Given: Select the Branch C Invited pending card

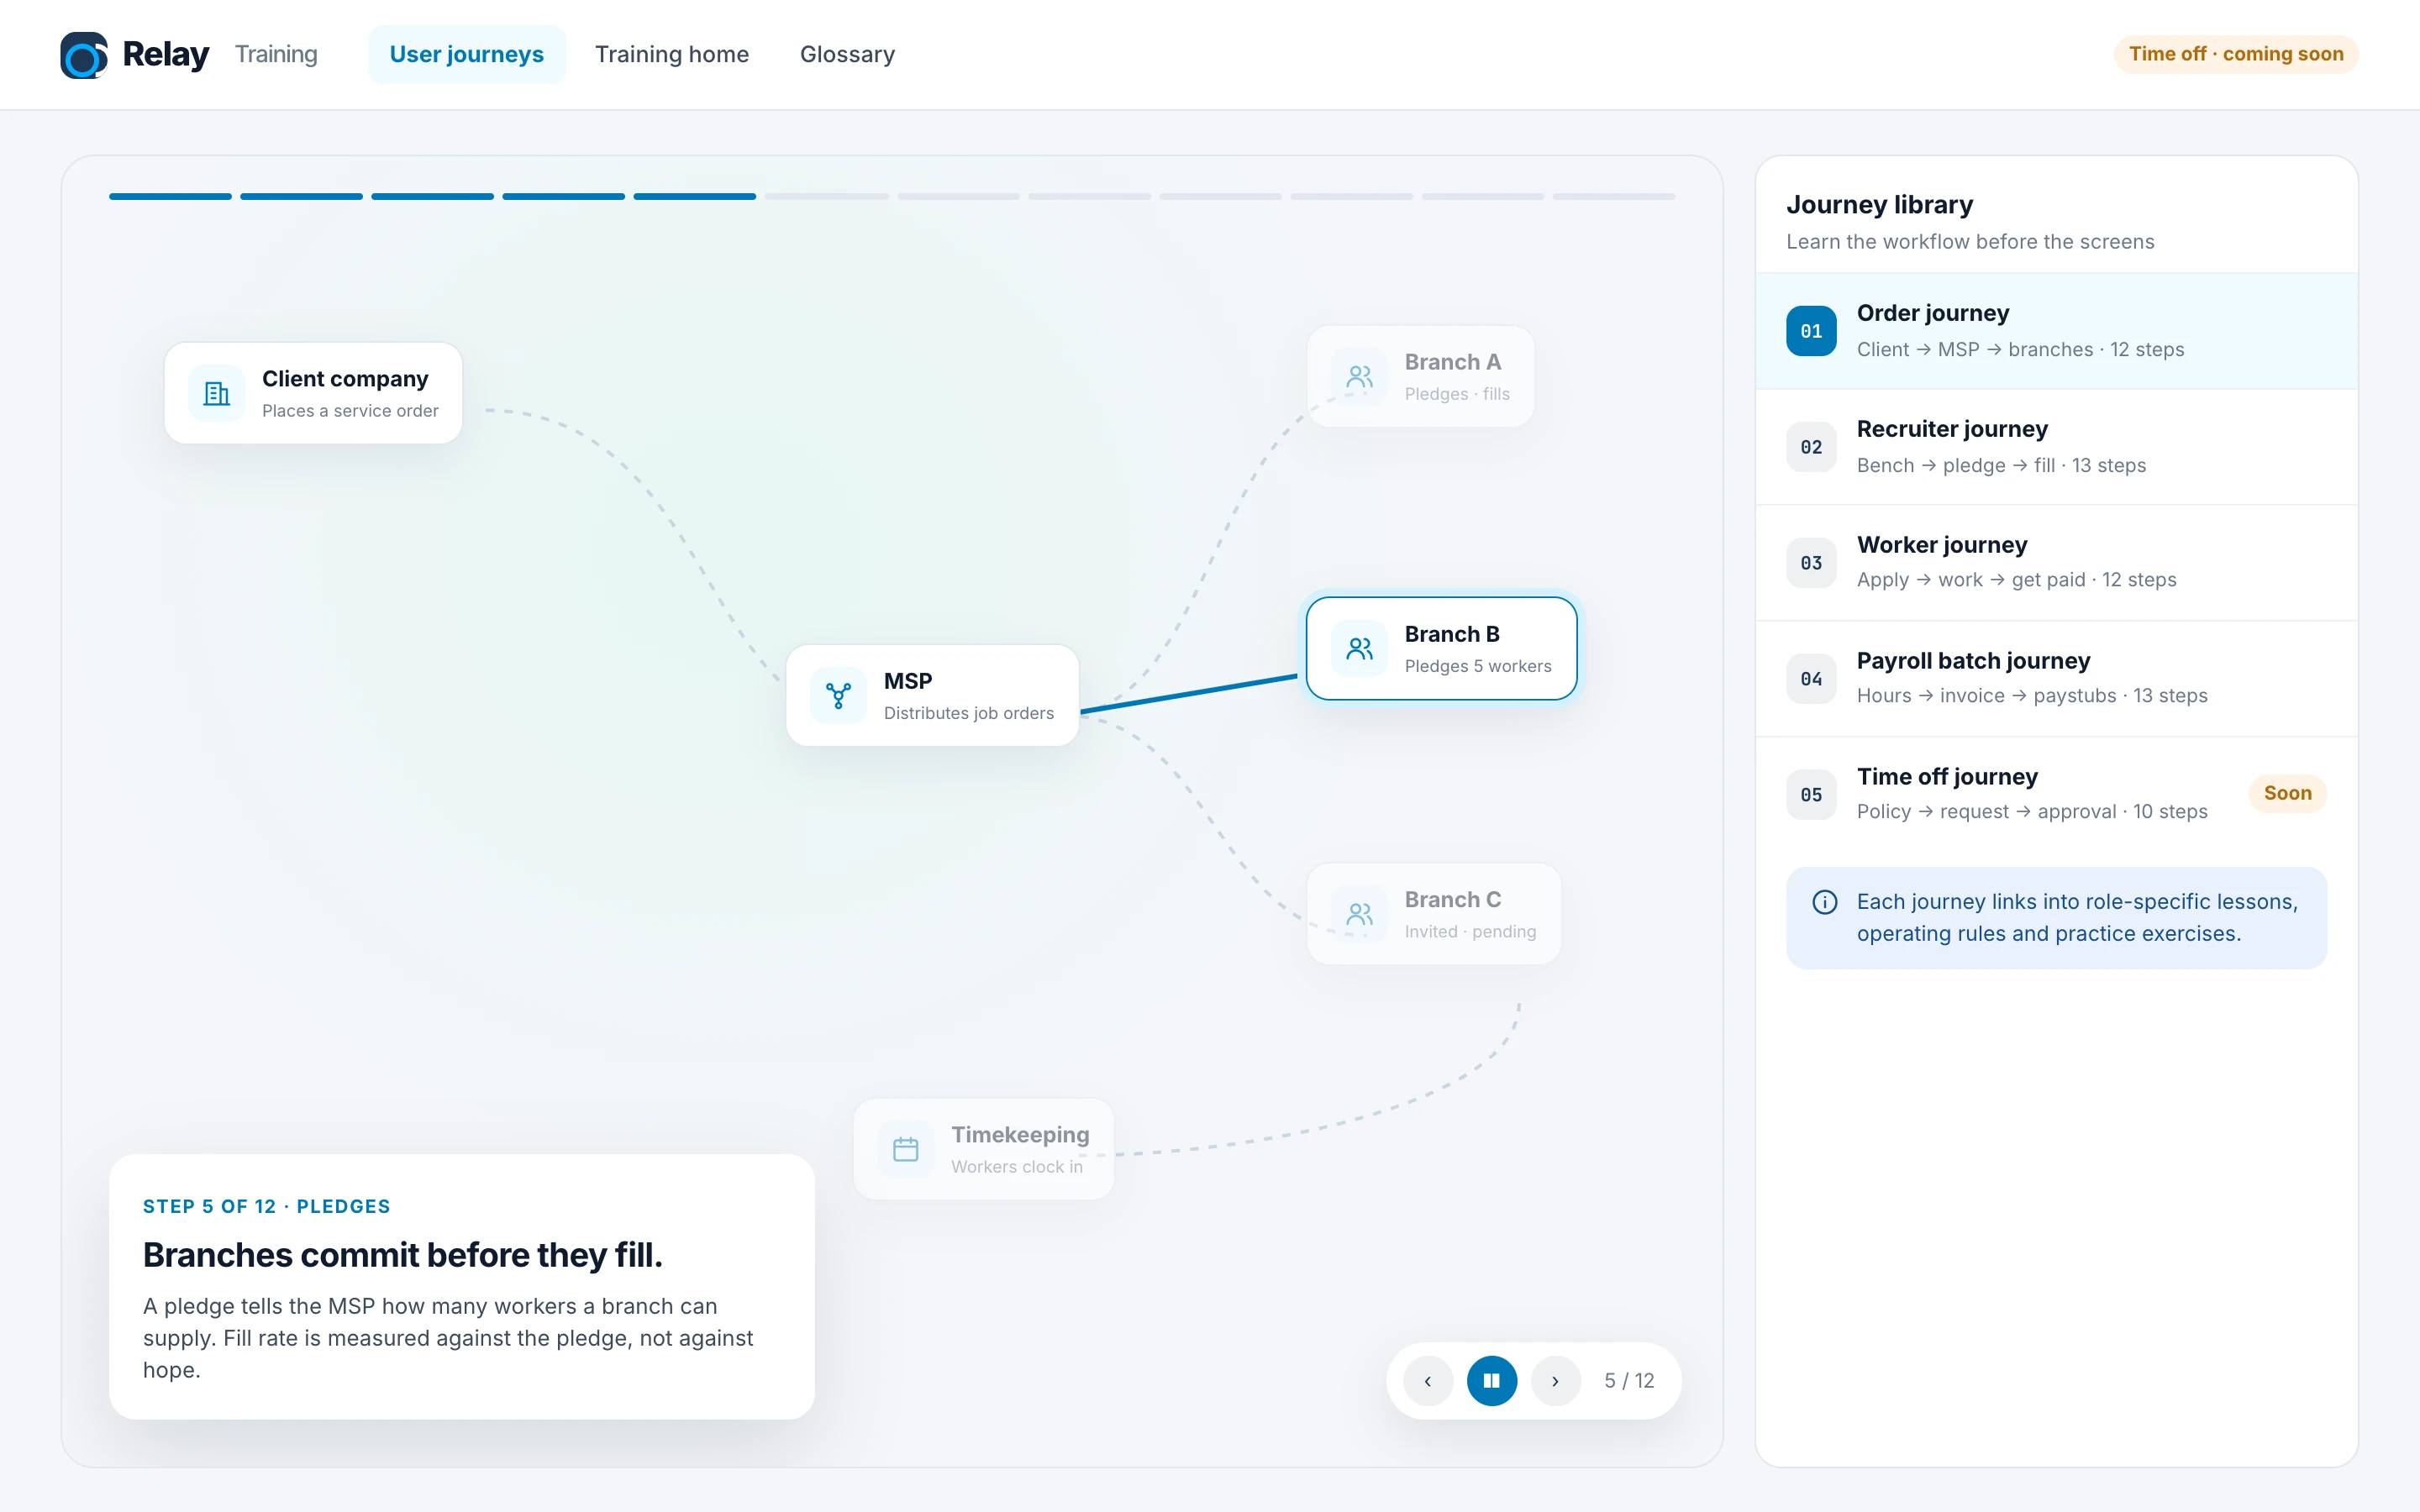Looking at the screenshot, I should [1433, 914].
